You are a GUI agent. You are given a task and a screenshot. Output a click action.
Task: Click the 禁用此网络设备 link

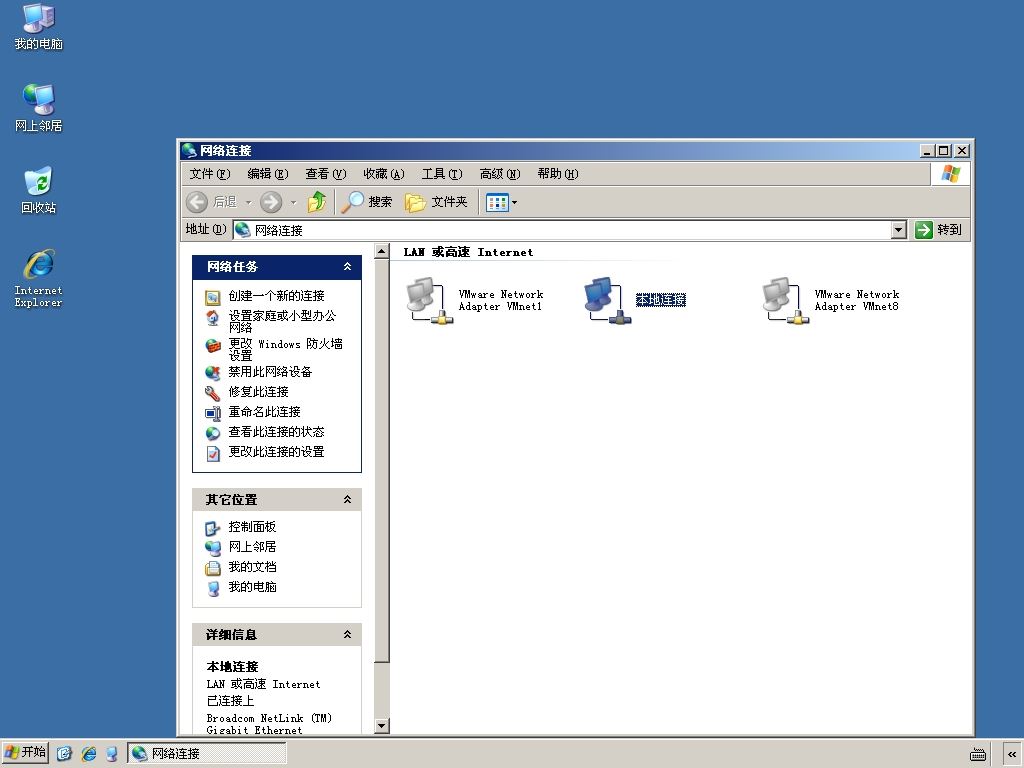270,372
